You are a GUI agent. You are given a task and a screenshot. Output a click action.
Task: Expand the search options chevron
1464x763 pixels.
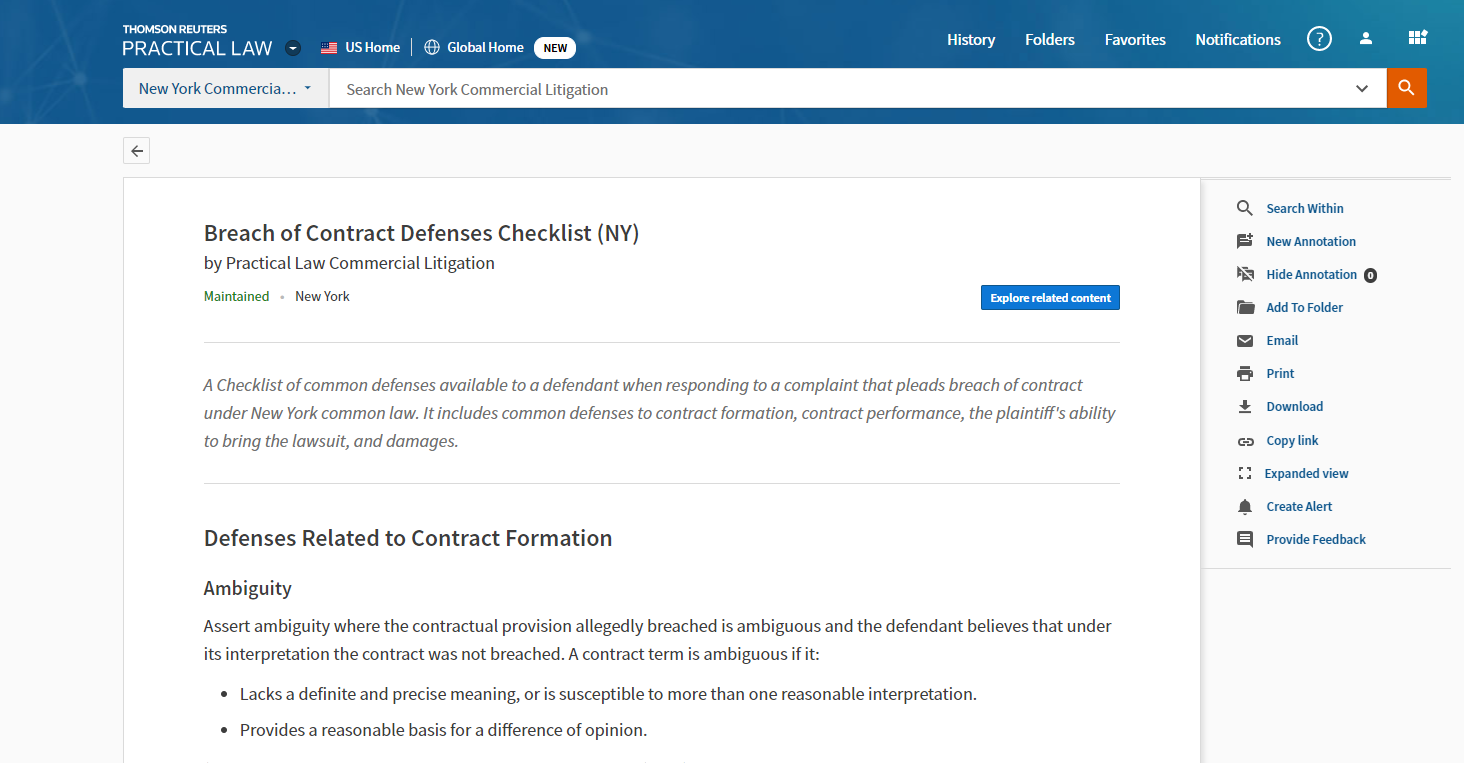point(1362,89)
